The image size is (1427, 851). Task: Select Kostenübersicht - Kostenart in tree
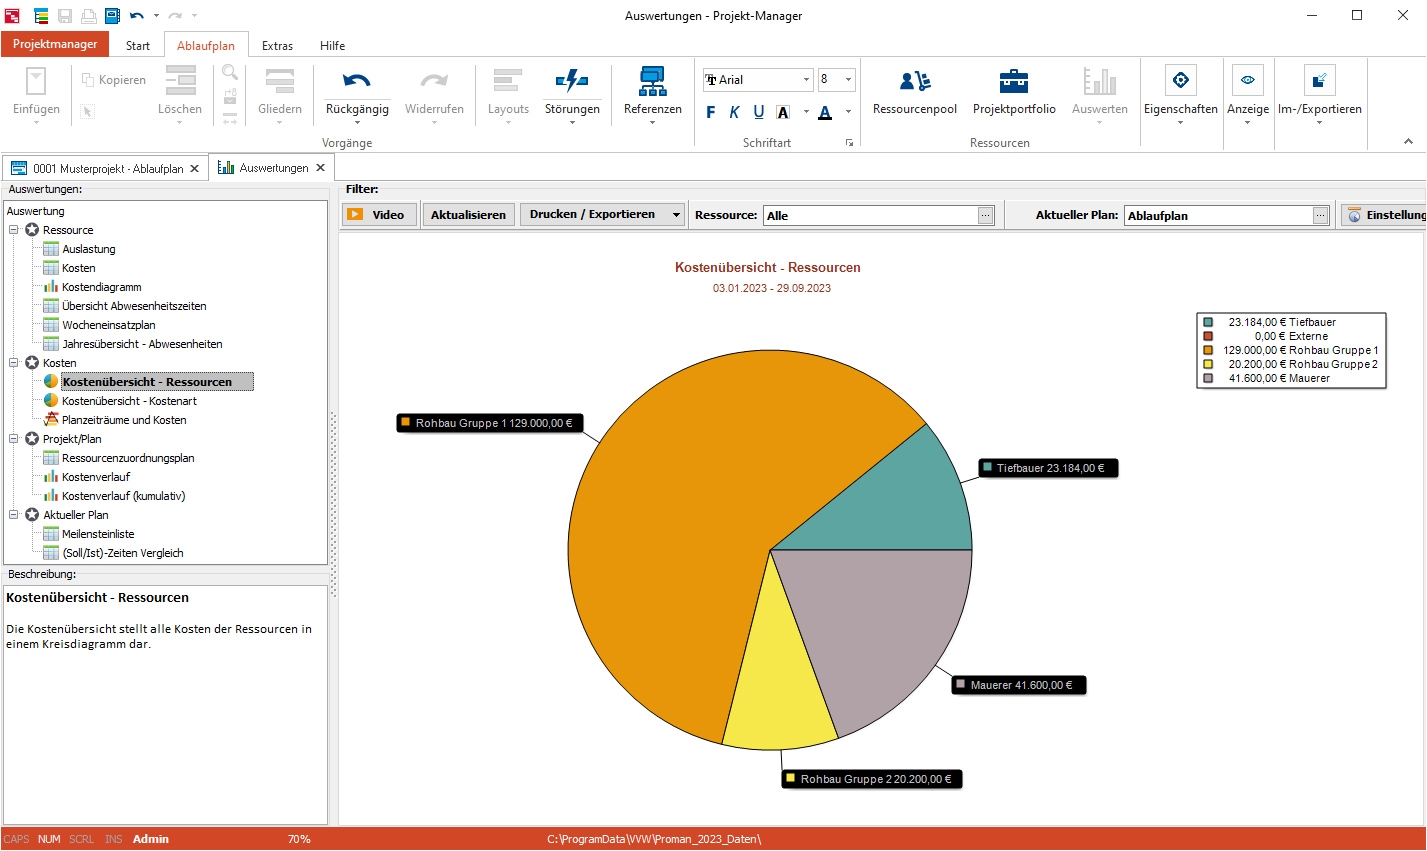[x=129, y=401]
